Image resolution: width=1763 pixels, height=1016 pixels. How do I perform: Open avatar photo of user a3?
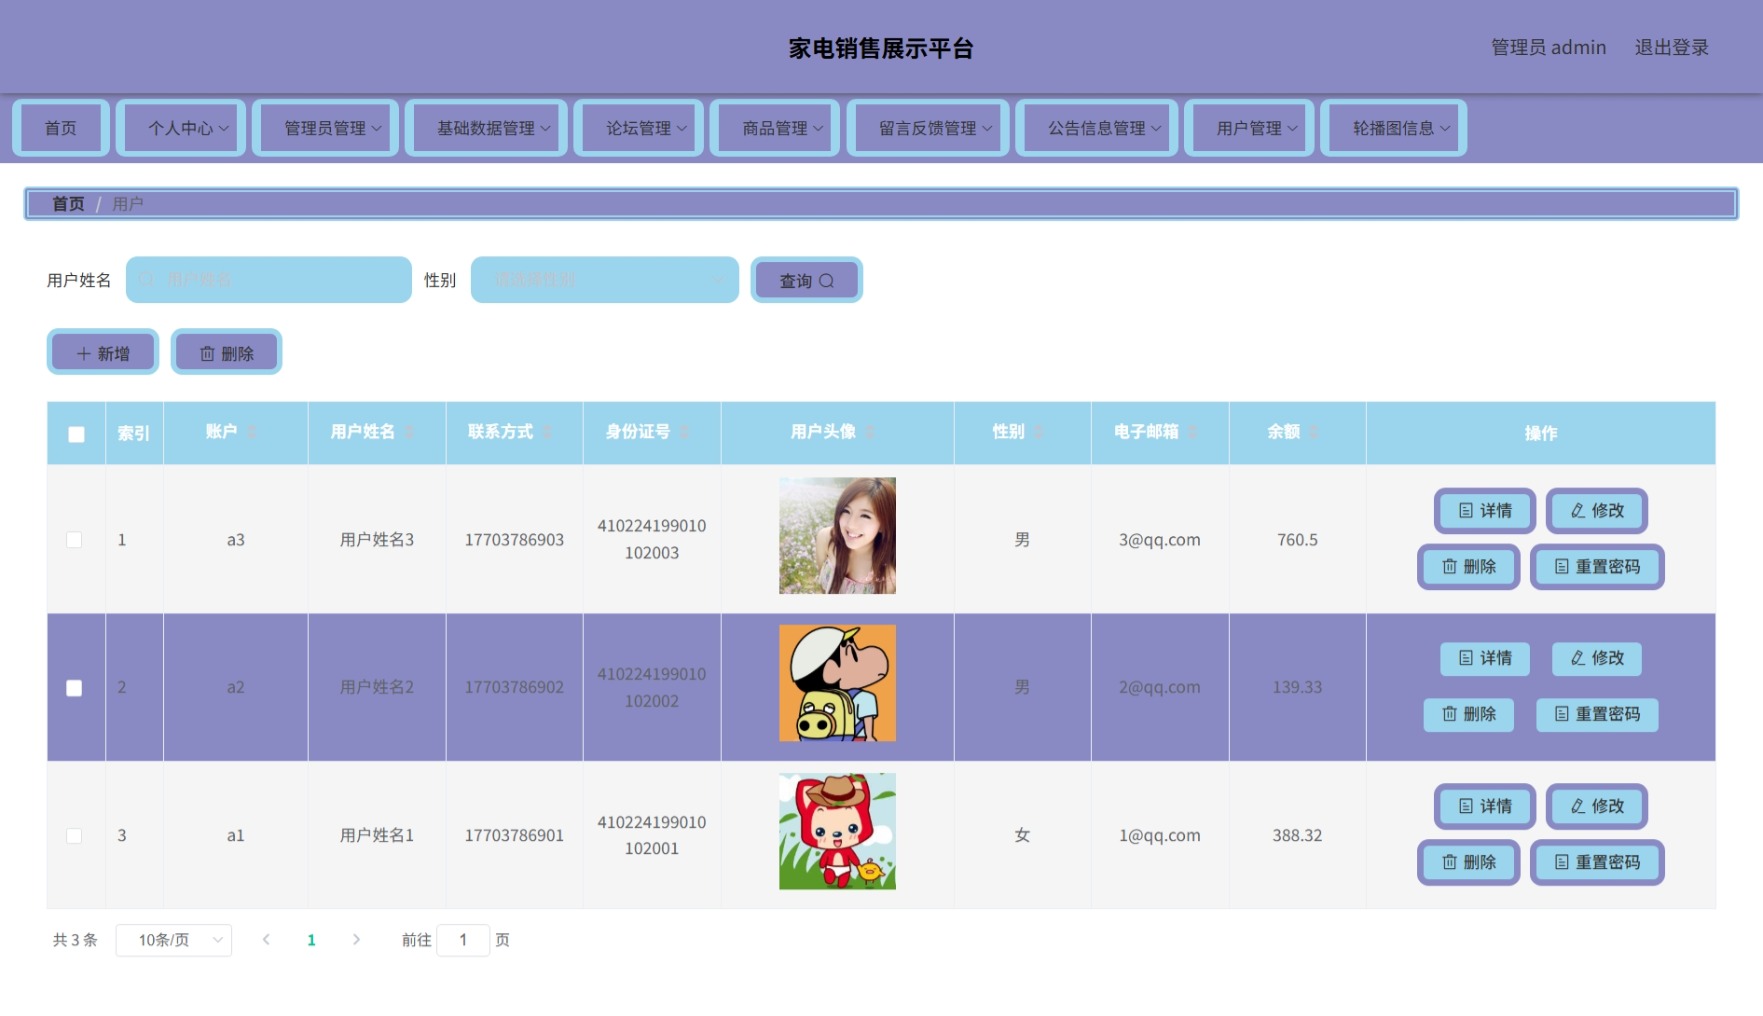point(837,535)
